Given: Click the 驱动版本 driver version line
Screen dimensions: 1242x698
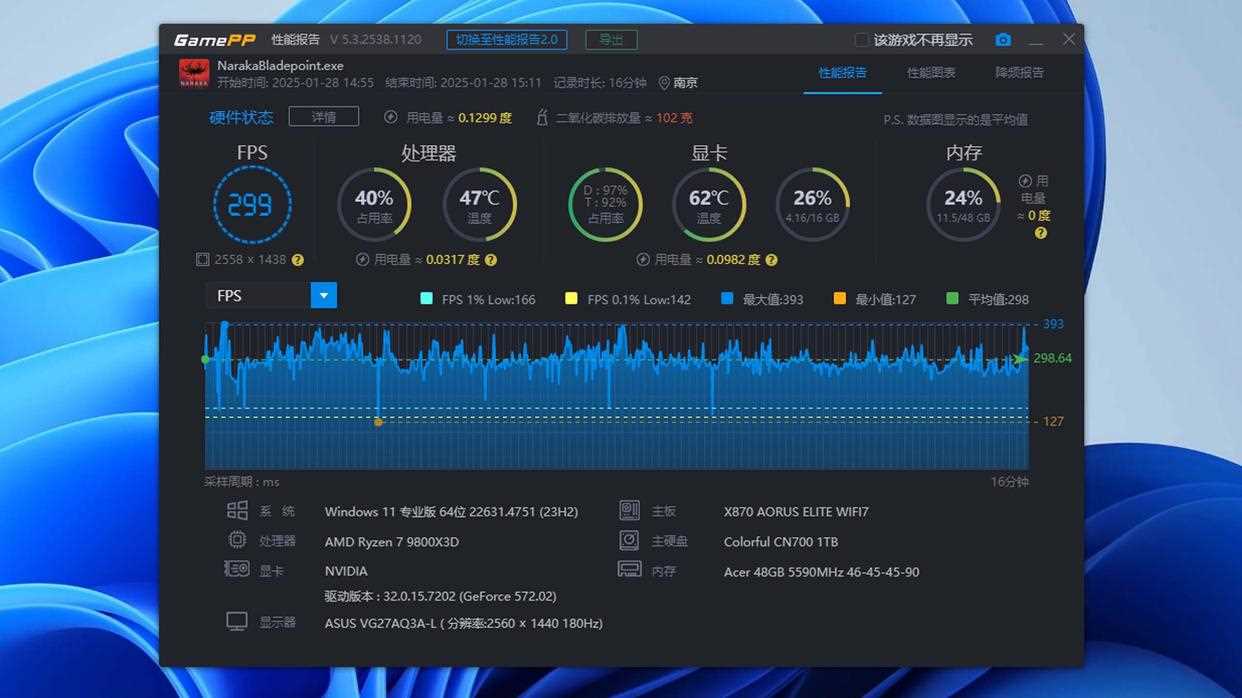Looking at the screenshot, I should pos(440,597).
